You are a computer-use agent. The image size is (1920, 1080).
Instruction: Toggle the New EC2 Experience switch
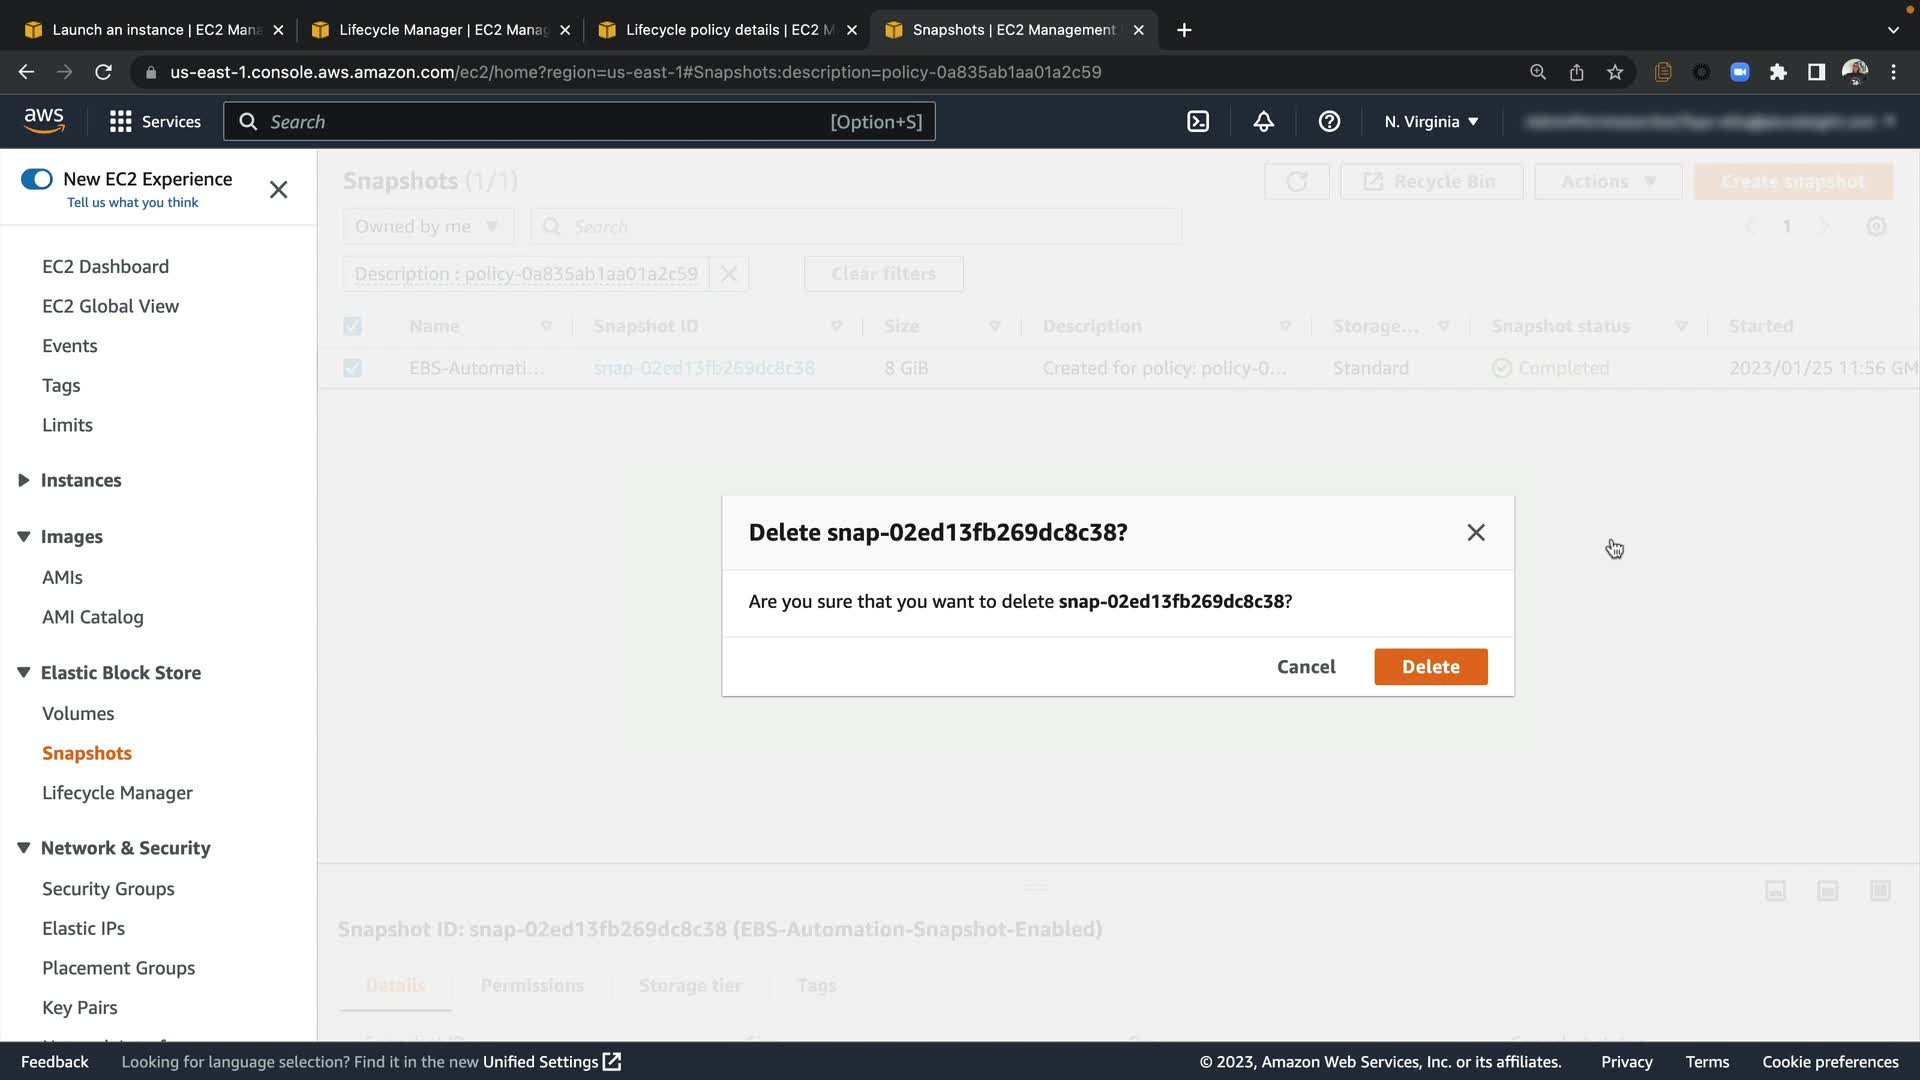click(x=37, y=179)
